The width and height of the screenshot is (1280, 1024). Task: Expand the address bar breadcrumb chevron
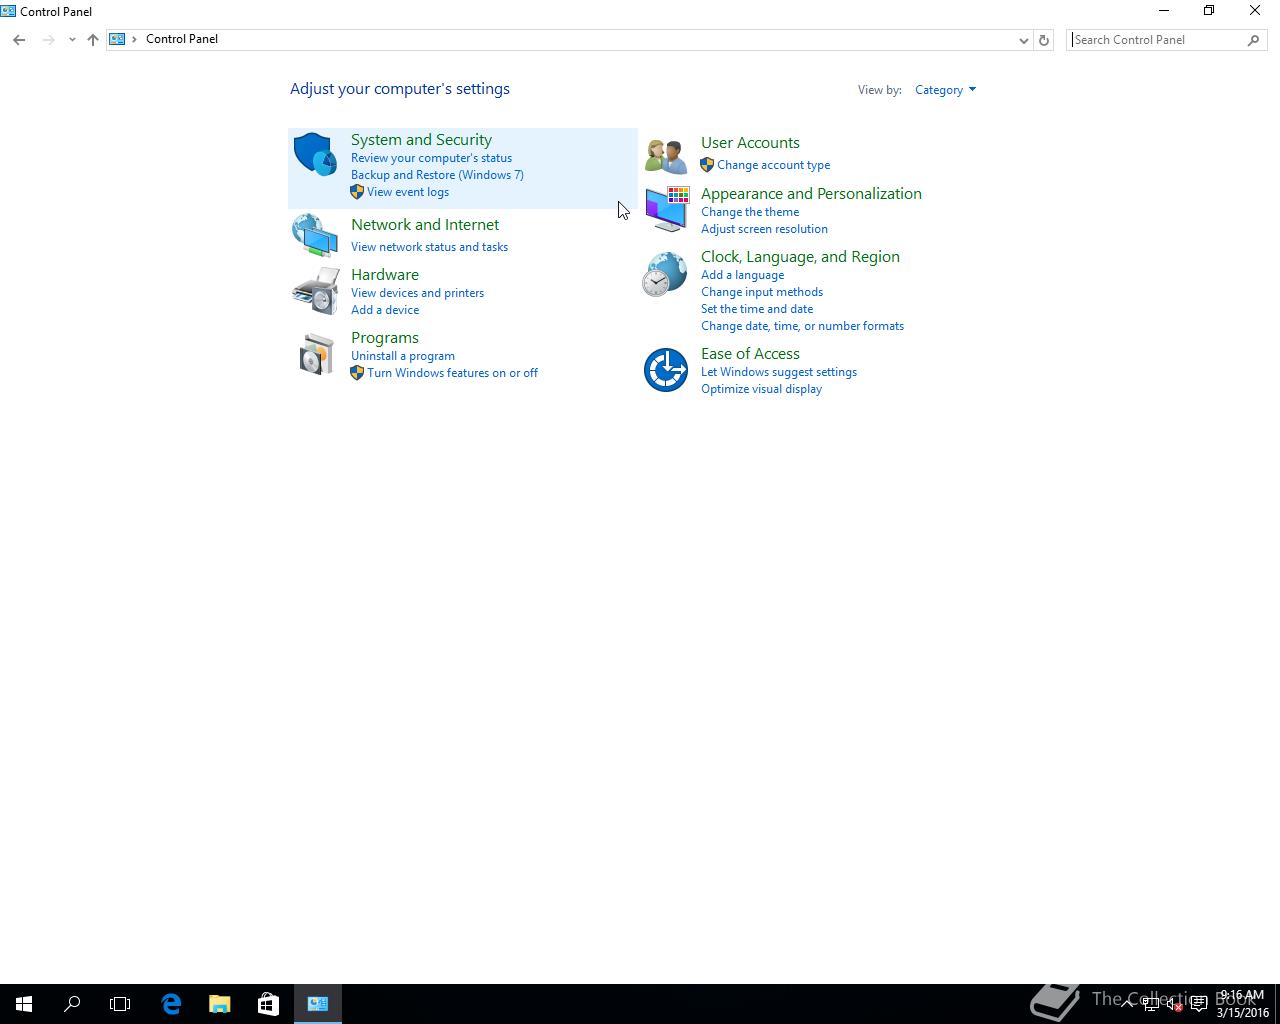click(x=134, y=39)
